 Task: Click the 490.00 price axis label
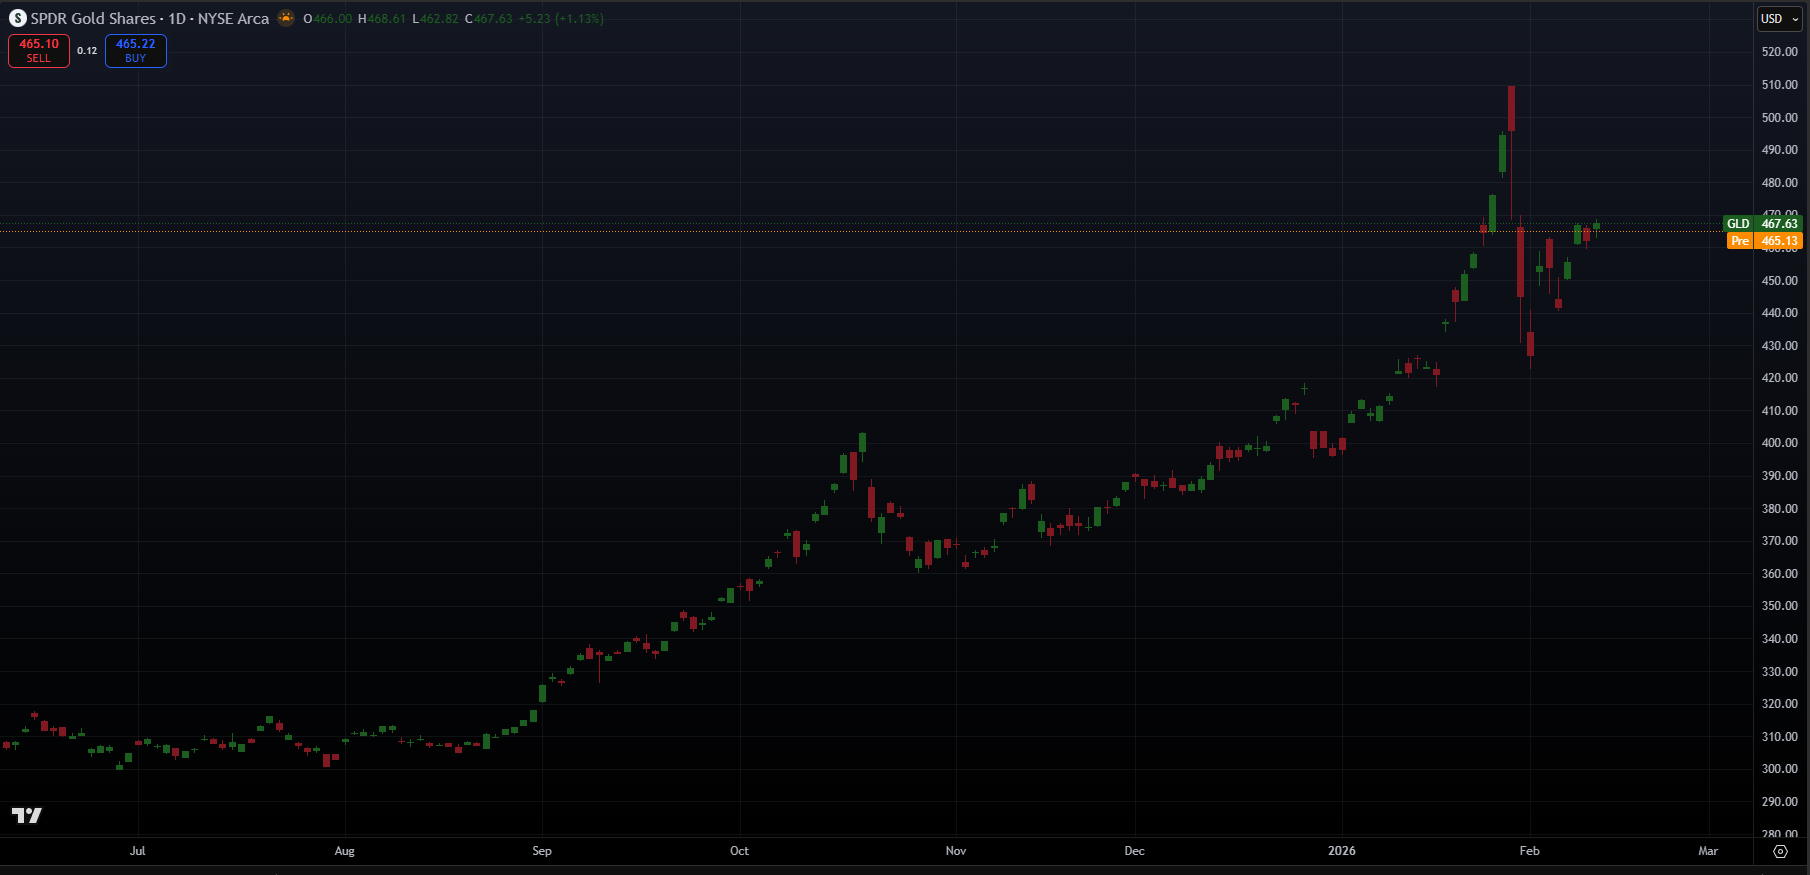(1780, 150)
